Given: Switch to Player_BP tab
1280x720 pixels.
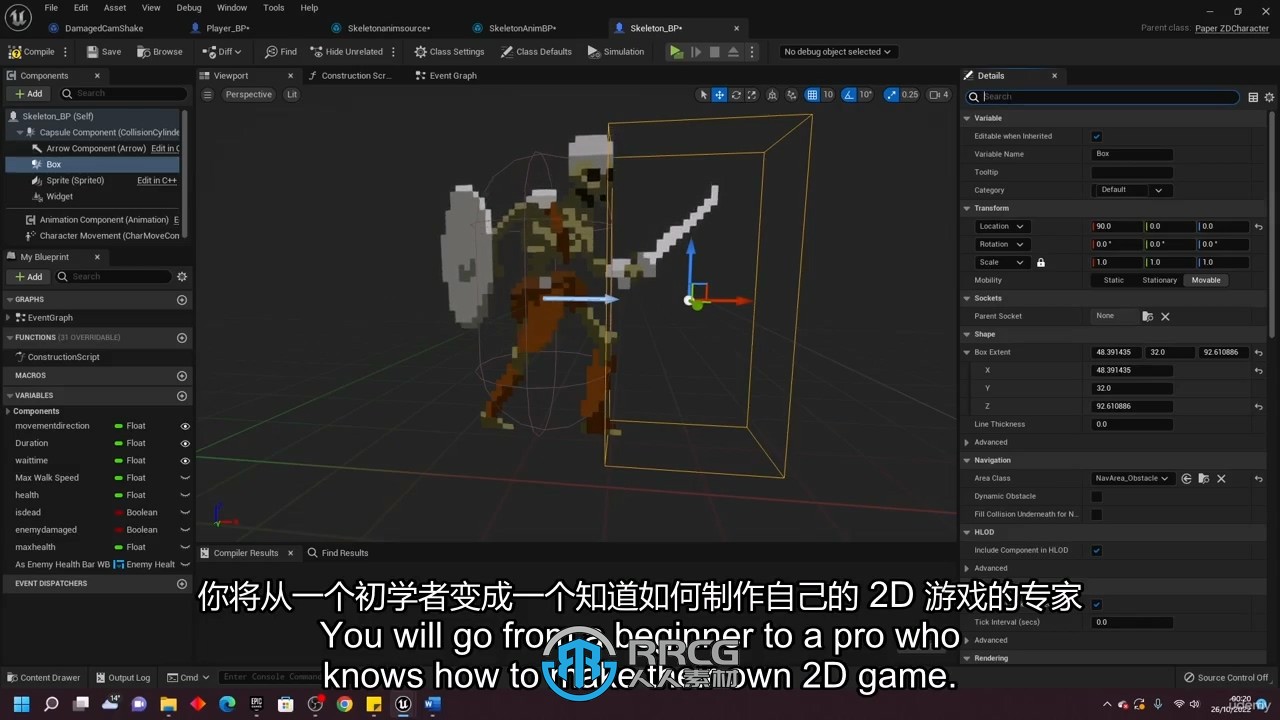Looking at the screenshot, I should pos(227,28).
